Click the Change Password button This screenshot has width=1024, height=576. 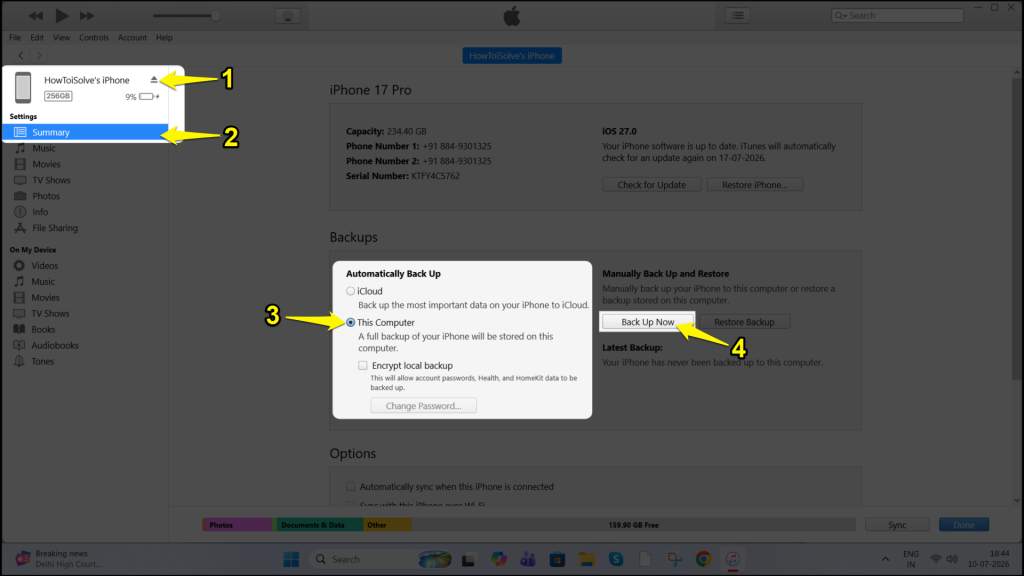[x=423, y=406]
